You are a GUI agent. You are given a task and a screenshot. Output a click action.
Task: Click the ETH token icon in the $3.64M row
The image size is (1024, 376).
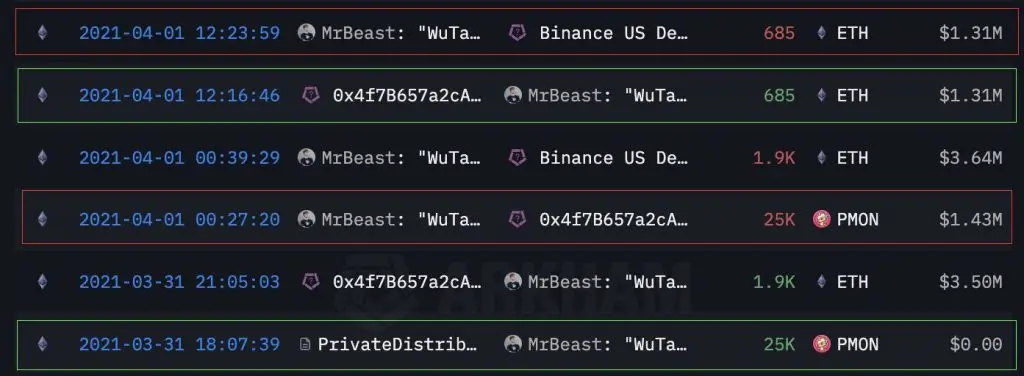[x=822, y=157]
